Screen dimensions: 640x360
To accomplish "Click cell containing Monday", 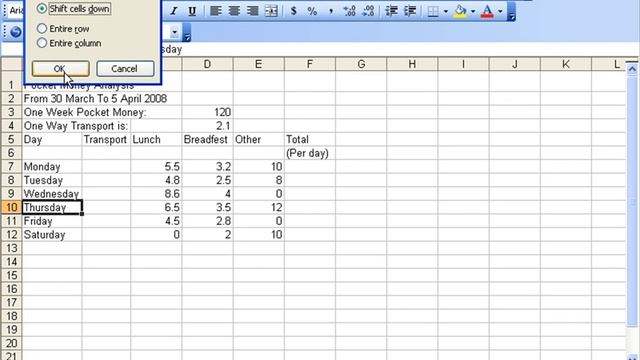I will [x=52, y=167].
